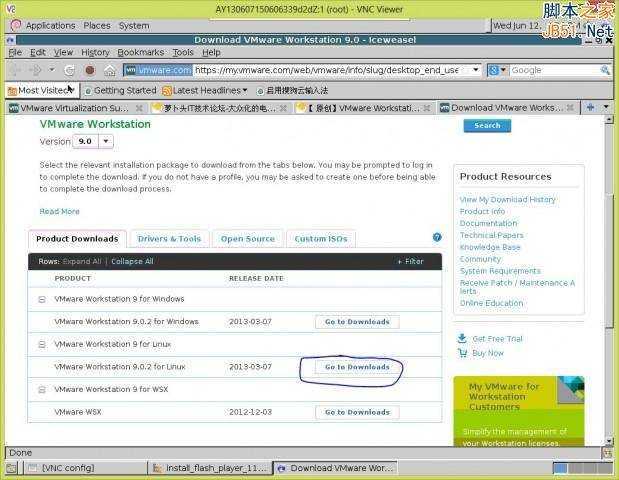This screenshot has height=480, width=619.
Task: Click the search magnifier icon
Action: (x=604, y=70)
